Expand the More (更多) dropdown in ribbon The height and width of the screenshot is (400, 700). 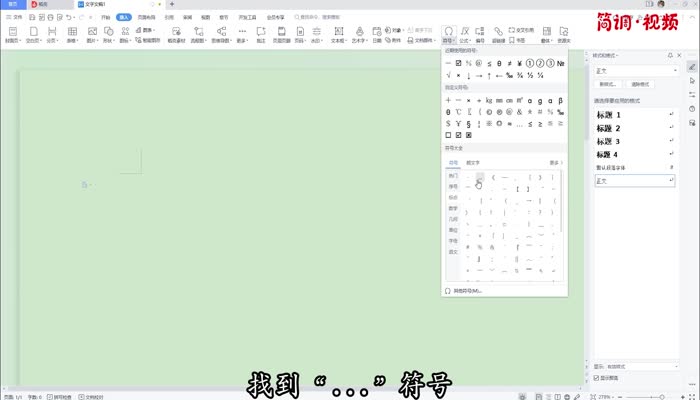pyautogui.click(x=242, y=35)
